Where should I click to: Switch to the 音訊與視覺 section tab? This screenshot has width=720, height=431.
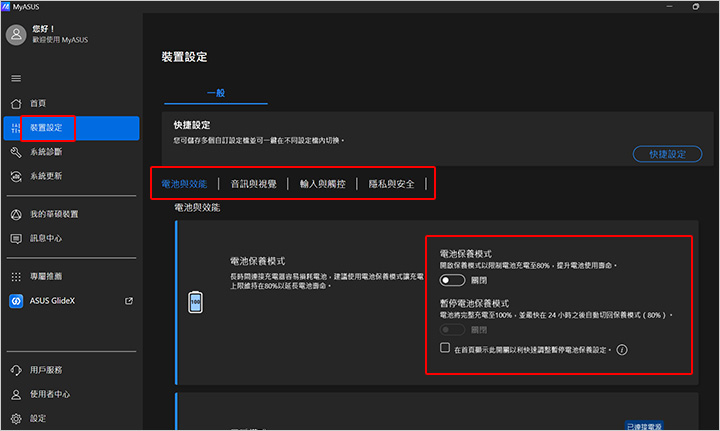coord(253,184)
